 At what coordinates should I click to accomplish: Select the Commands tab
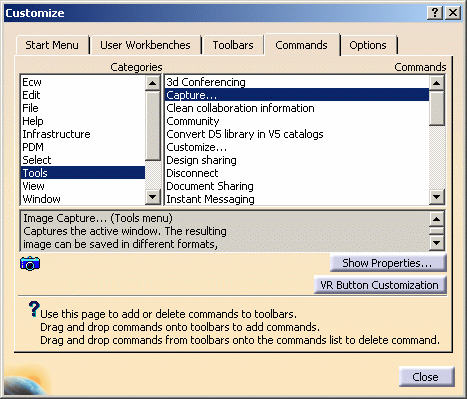click(301, 45)
